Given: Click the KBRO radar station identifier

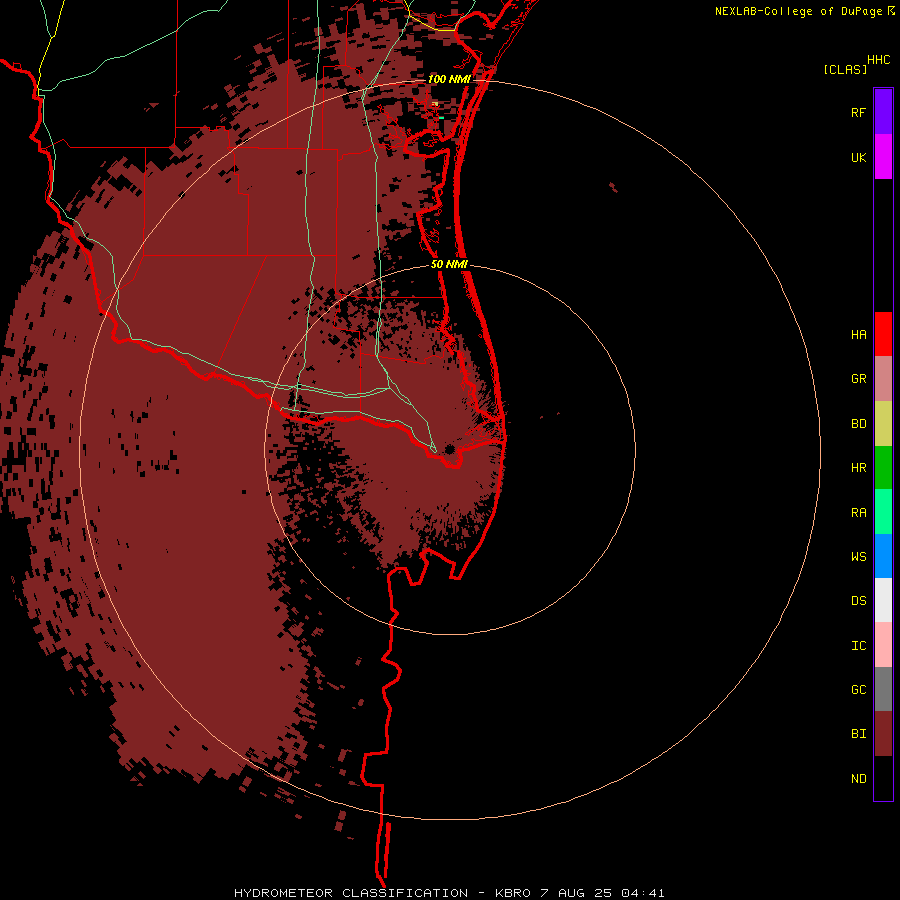Looking at the screenshot, I should [513, 893].
